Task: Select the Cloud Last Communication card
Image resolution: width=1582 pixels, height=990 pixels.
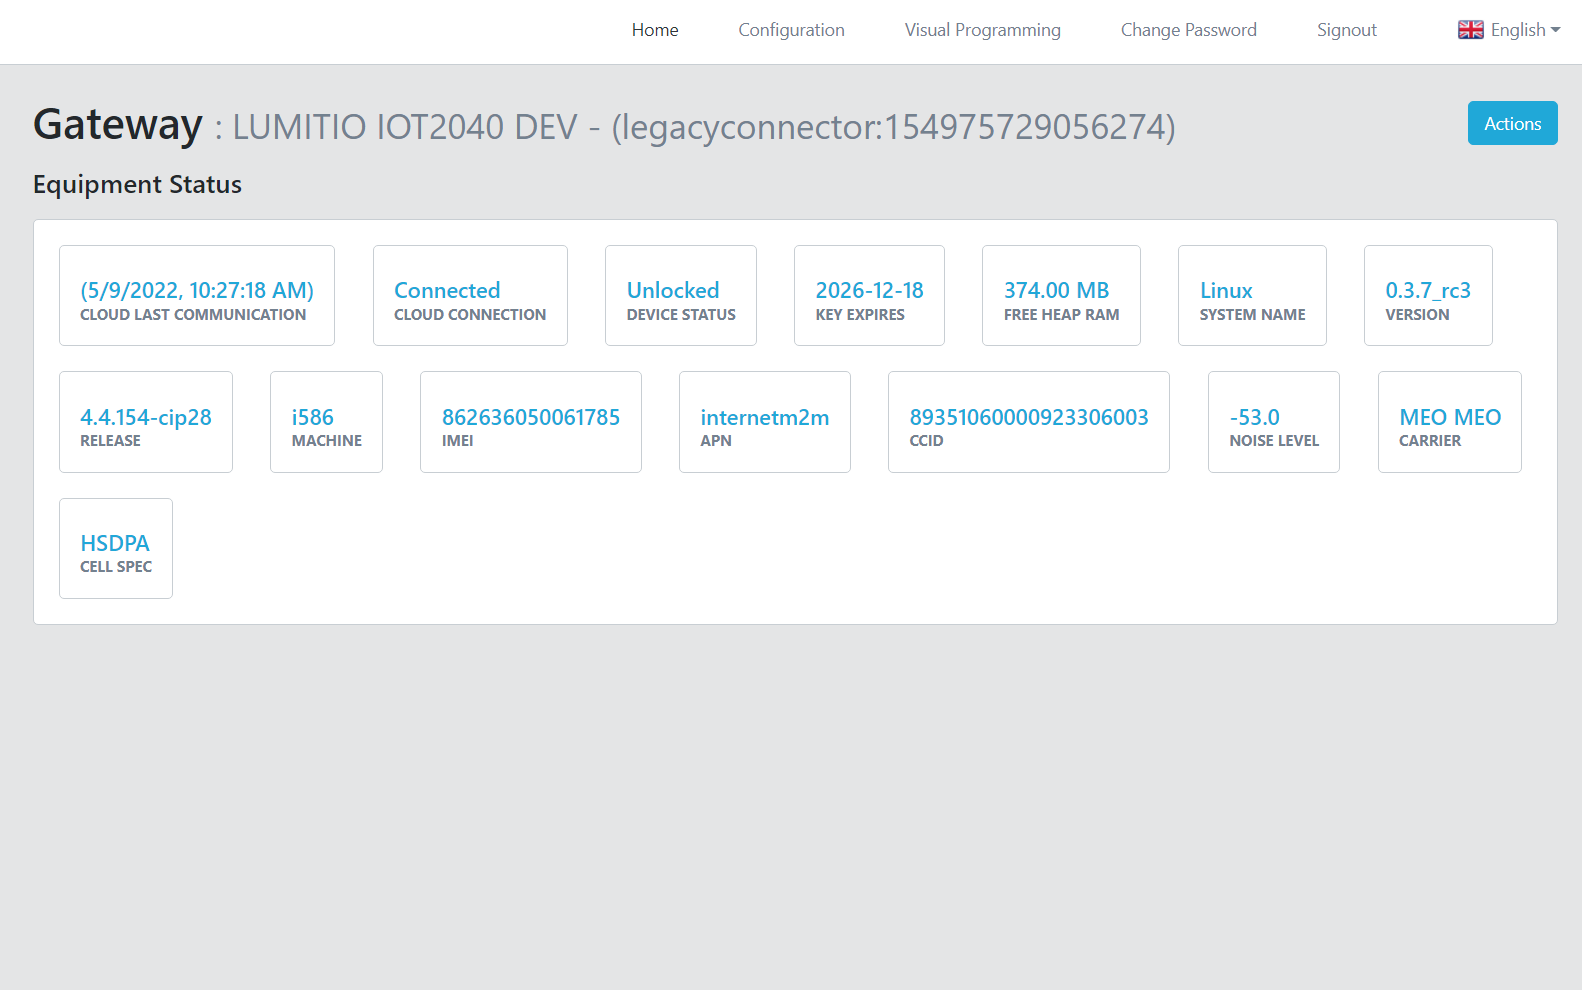Action: click(x=197, y=296)
